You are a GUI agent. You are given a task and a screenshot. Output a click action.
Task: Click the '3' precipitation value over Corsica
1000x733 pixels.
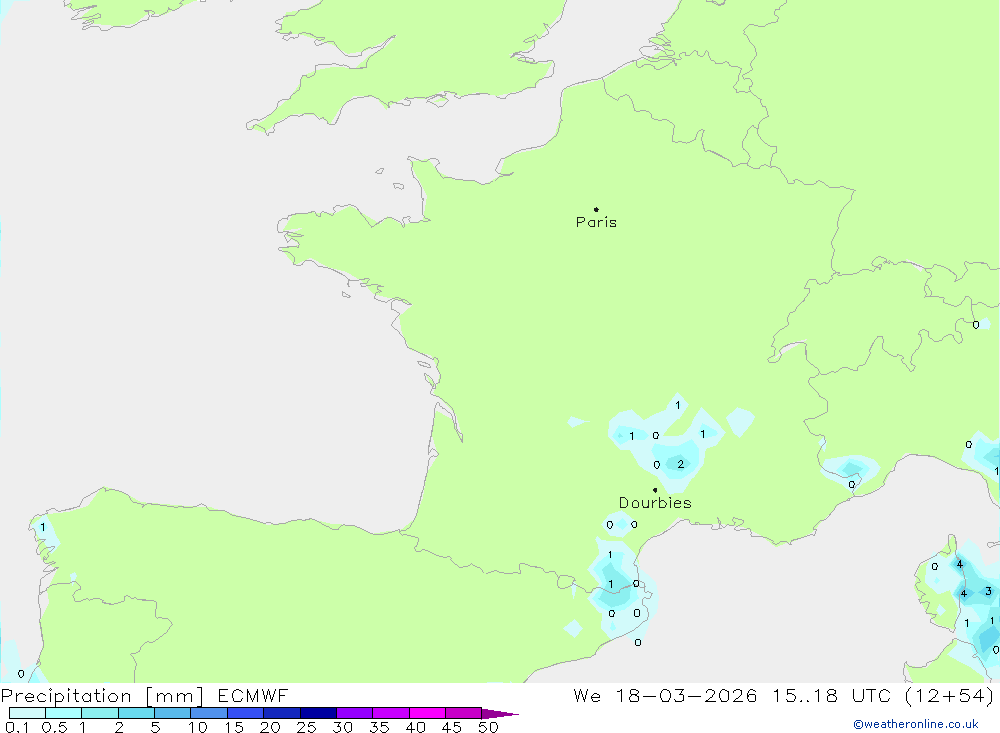[x=989, y=591]
